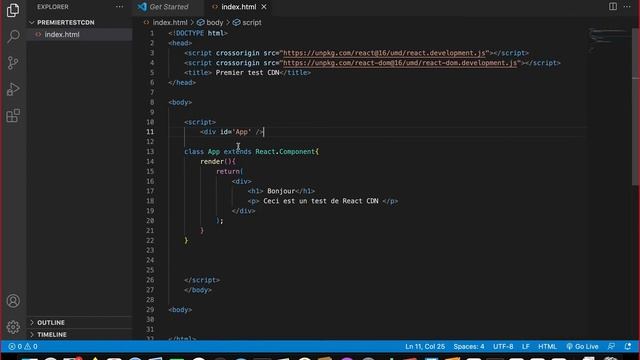Open the Run and Debug view
This screenshot has width=640, height=360.
tap(13, 89)
